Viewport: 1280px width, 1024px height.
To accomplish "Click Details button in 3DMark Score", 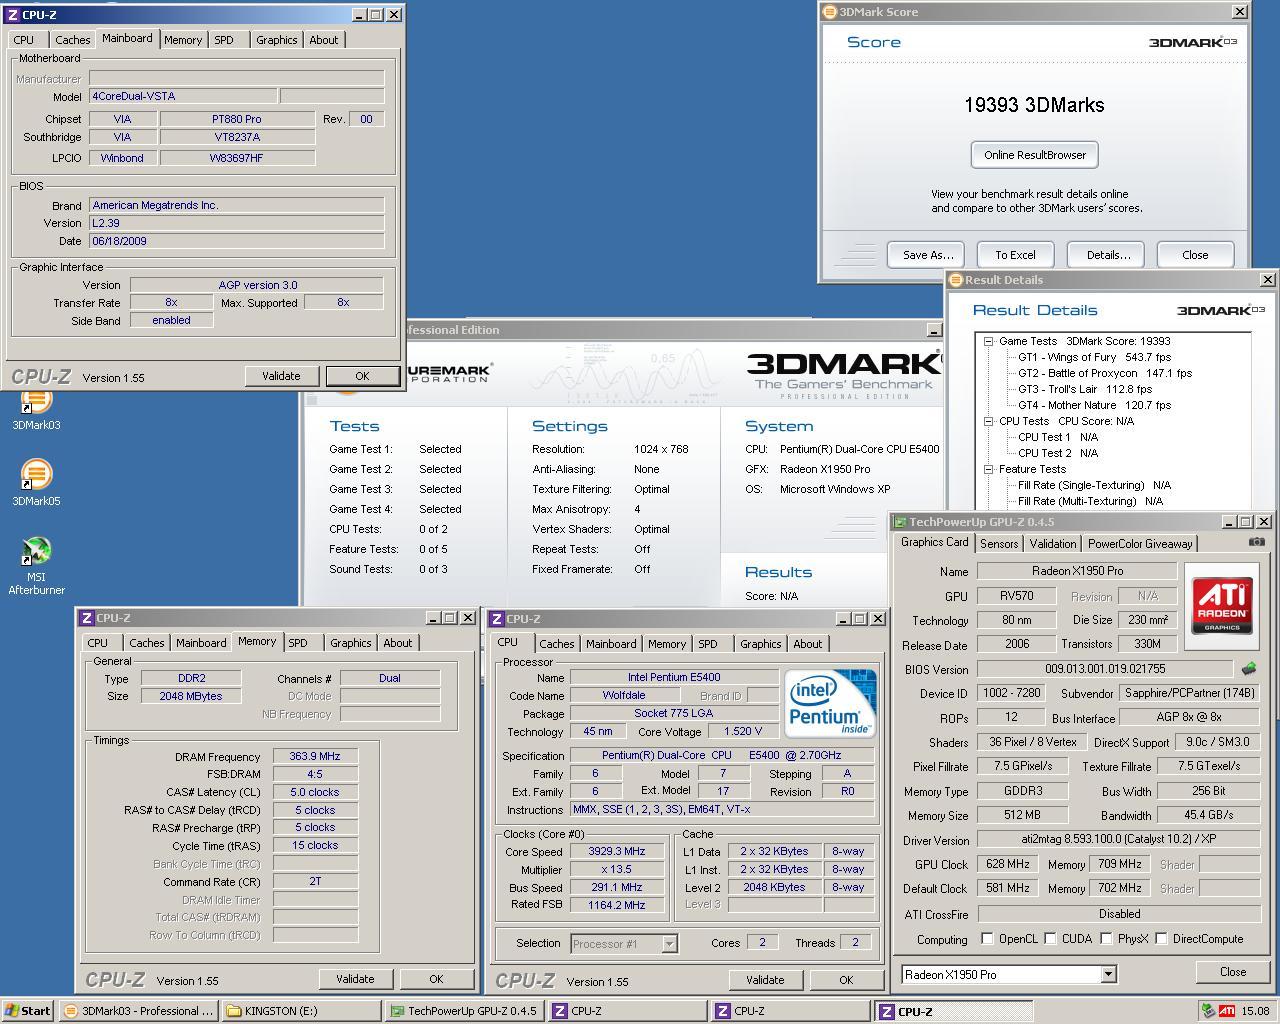I will [x=1108, y=255].
